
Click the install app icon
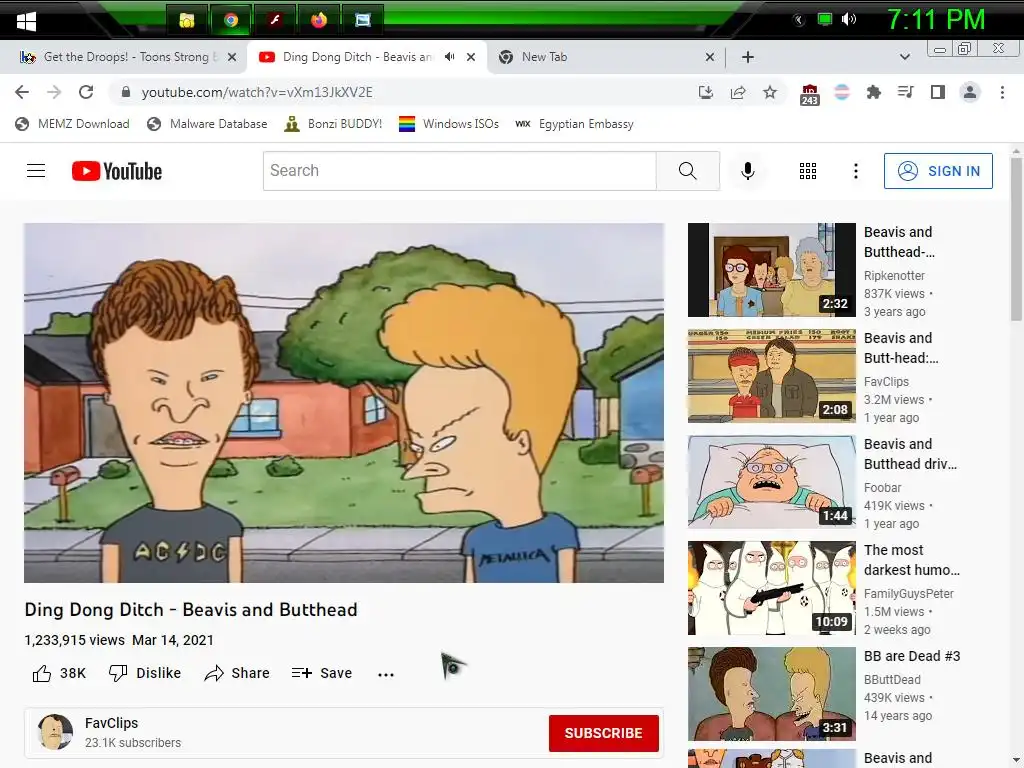705,92
